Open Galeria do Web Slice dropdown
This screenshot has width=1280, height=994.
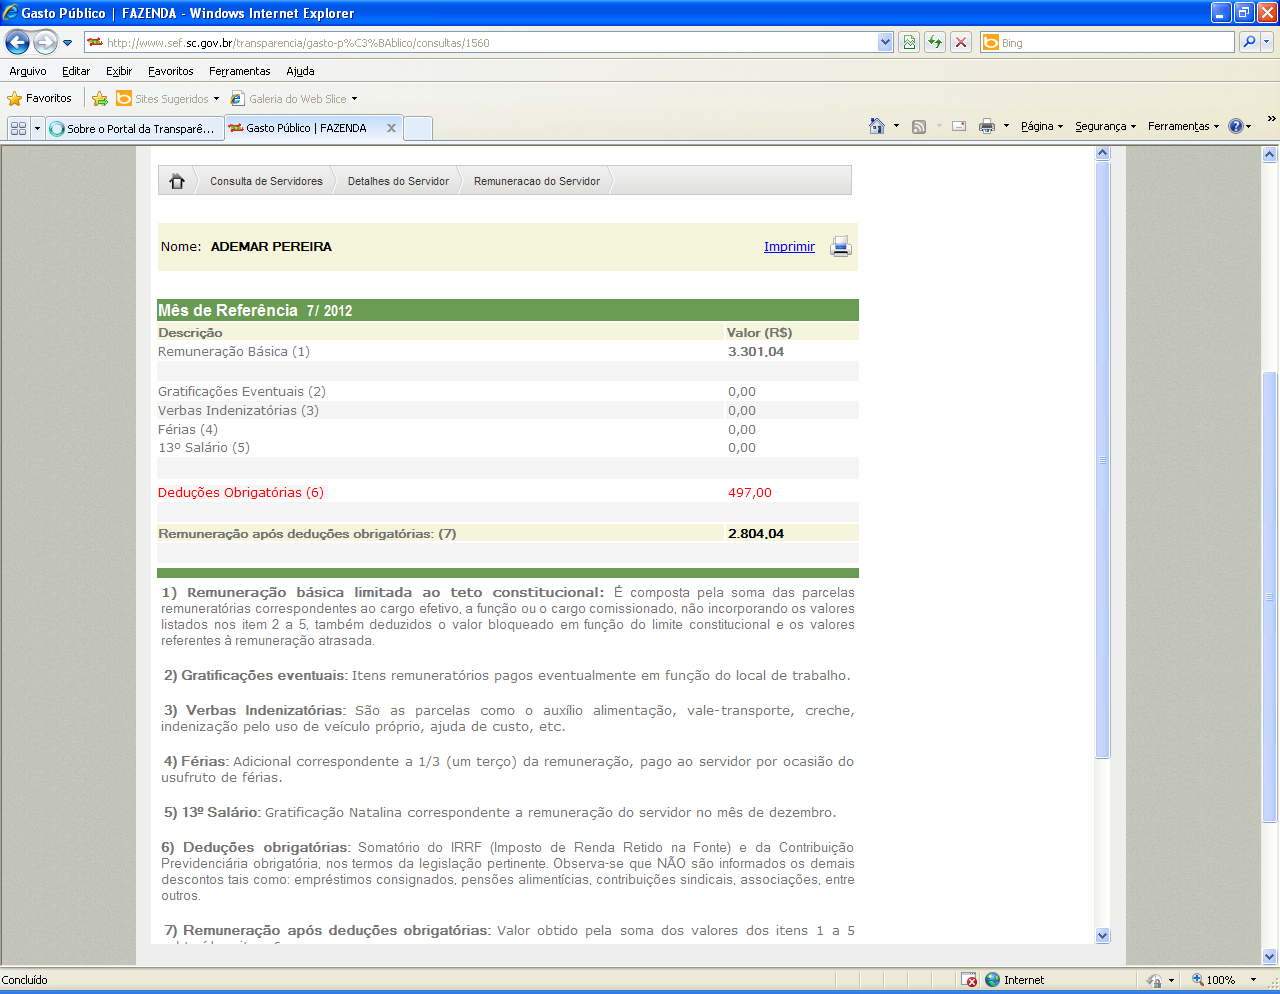293,98
